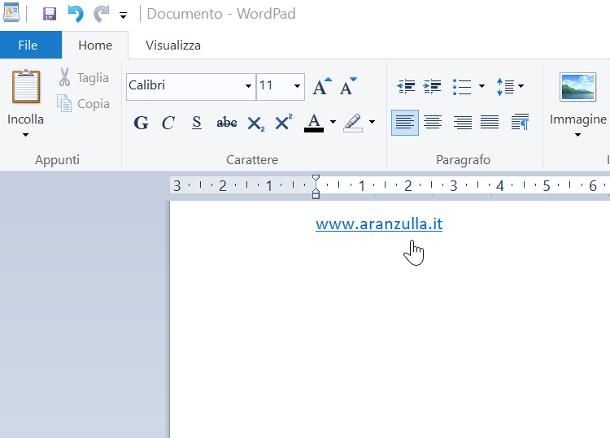Click the first-line indent marker on ruler
The height and width of the screenshot is (438, 610).
click(316, 179)
